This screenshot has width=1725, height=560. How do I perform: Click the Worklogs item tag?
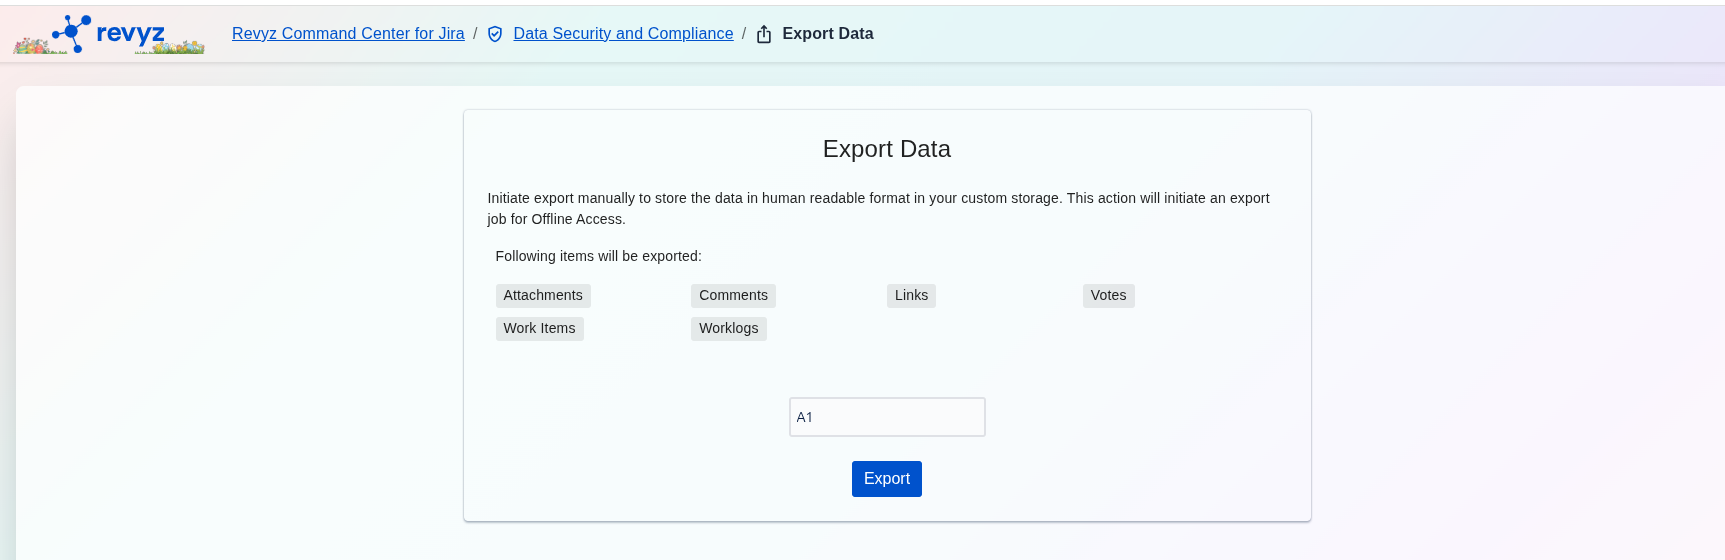coord(728,329)
